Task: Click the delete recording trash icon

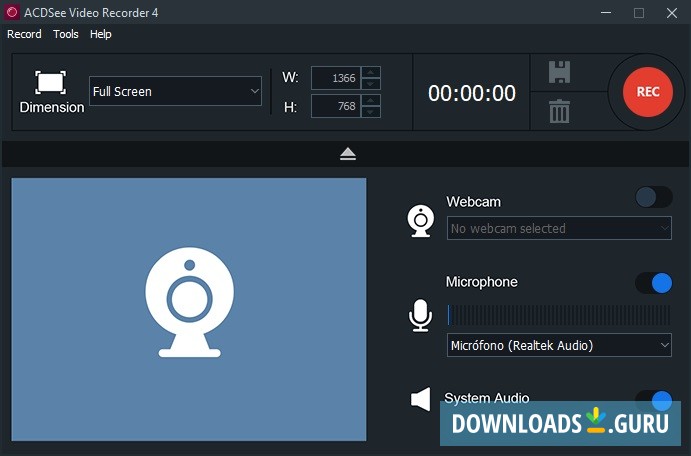Action: pyautogui.click(x=559, y=111)
